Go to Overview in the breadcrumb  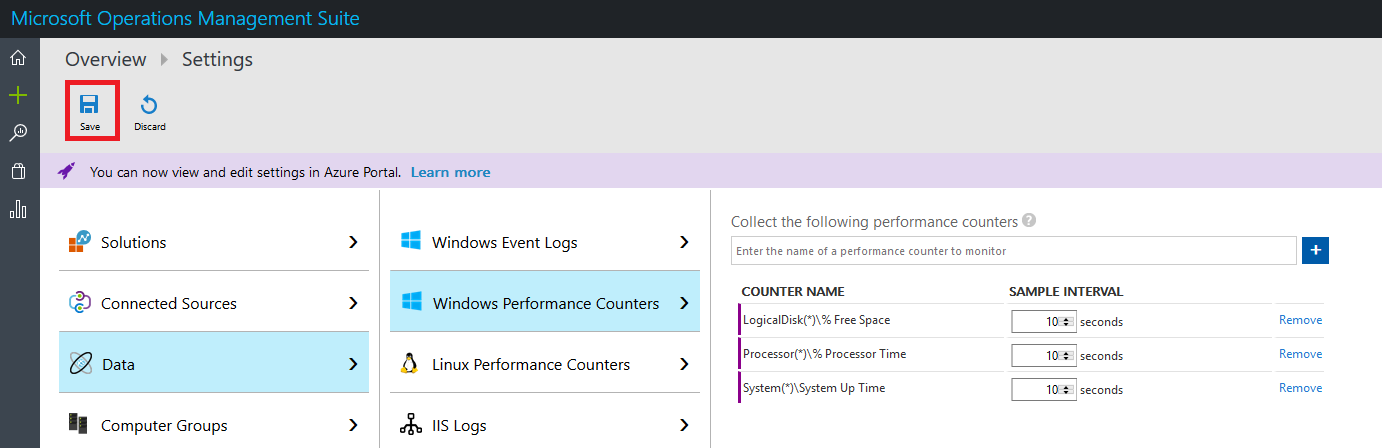tap(106, 60)
